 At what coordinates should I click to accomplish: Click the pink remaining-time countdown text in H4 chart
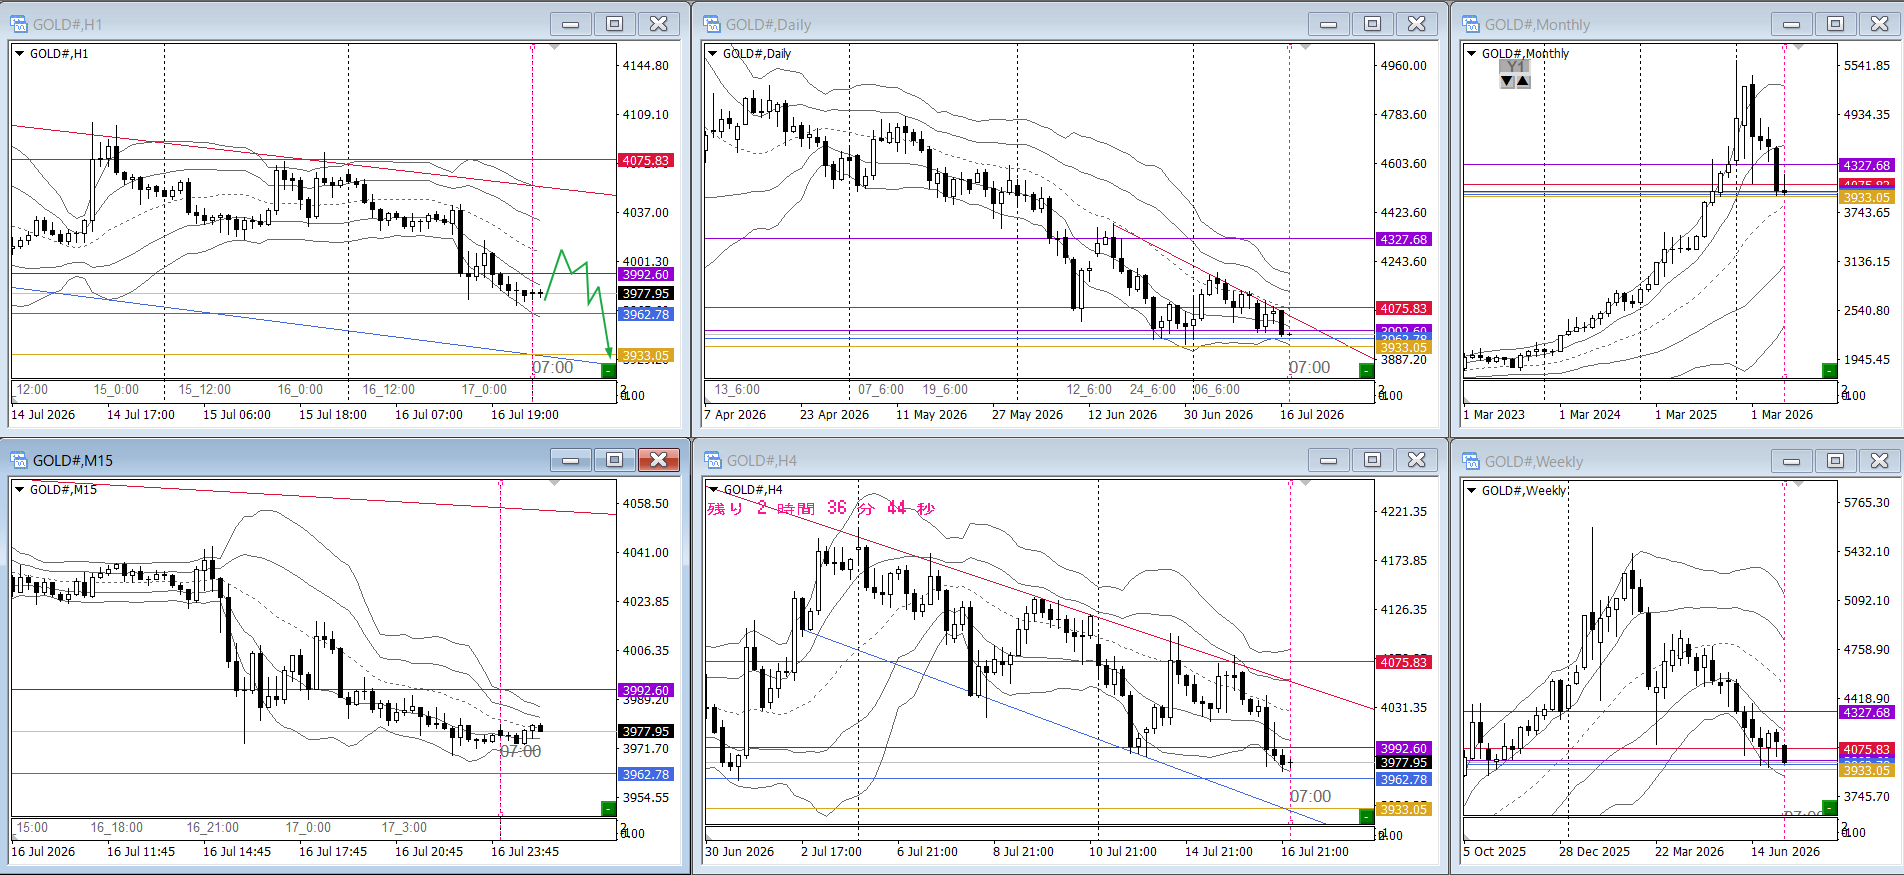click(x=821, y=509)
